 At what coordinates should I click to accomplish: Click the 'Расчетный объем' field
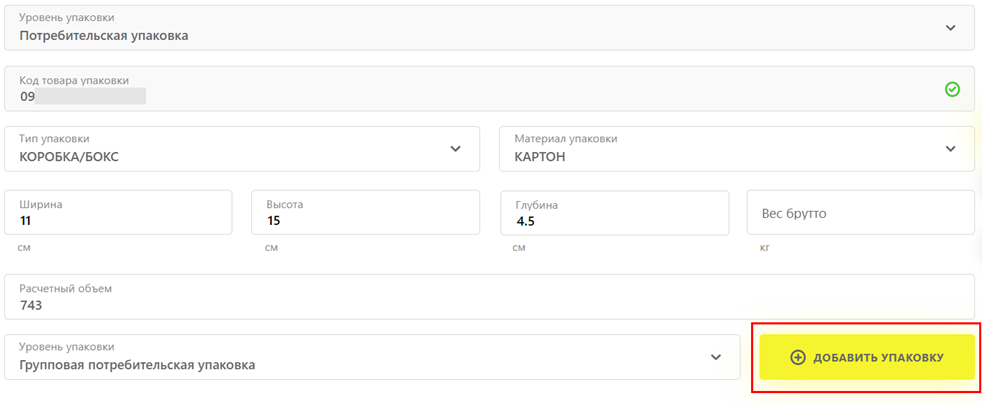coord(489,297)
